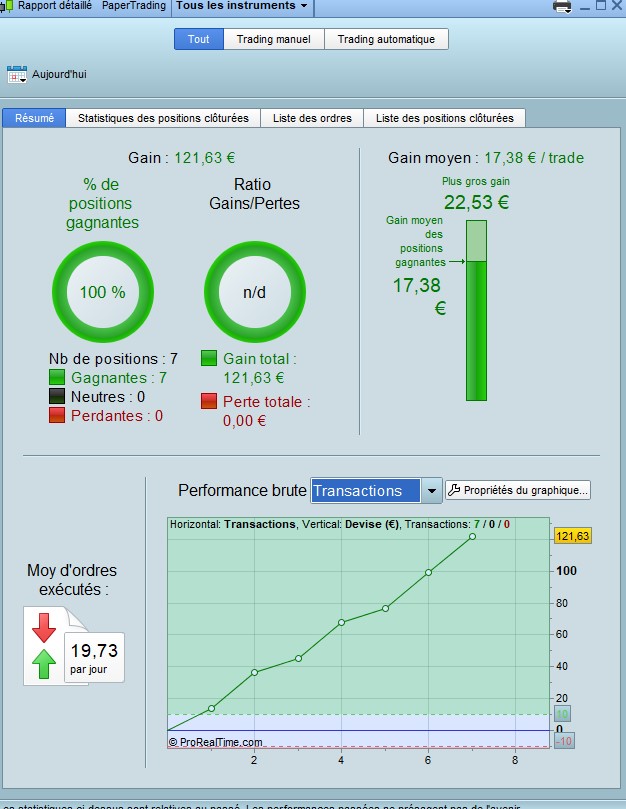This screenshot has width=626, height=809.
Task: Maximize the report window
Action: (601, 6)
